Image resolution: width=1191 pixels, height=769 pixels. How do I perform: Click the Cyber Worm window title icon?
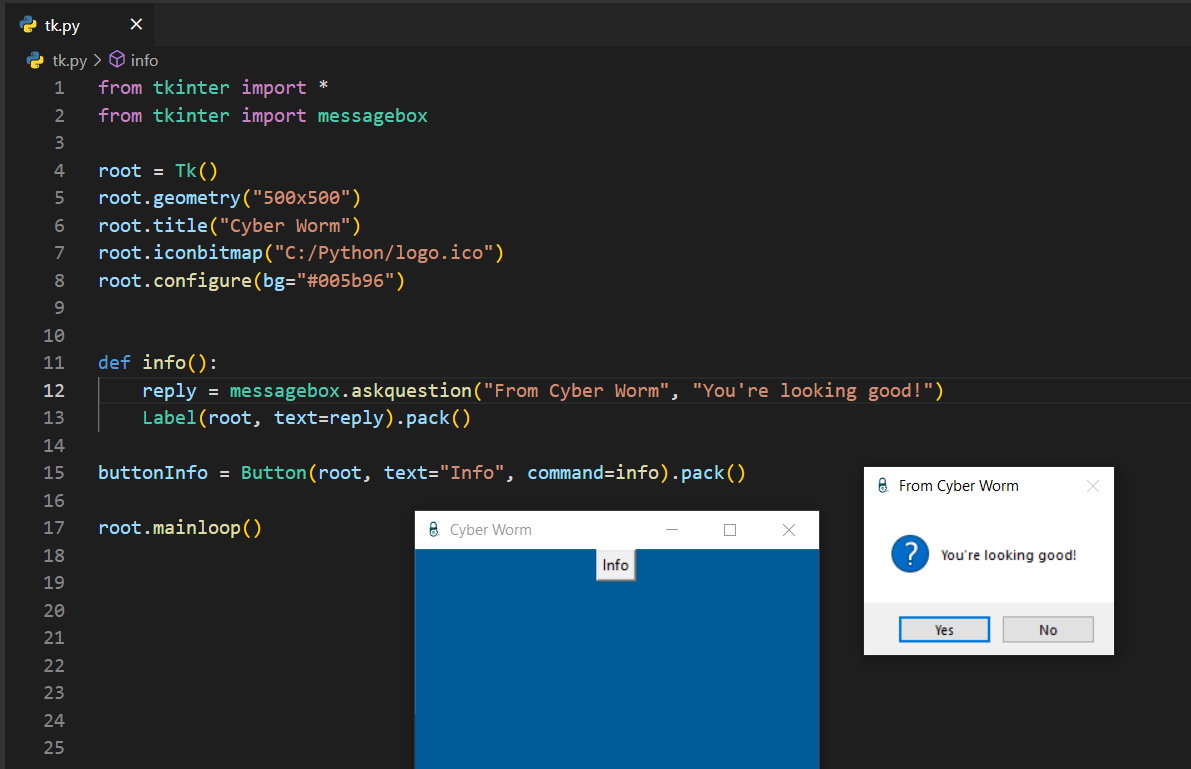[x=433, y=530]
